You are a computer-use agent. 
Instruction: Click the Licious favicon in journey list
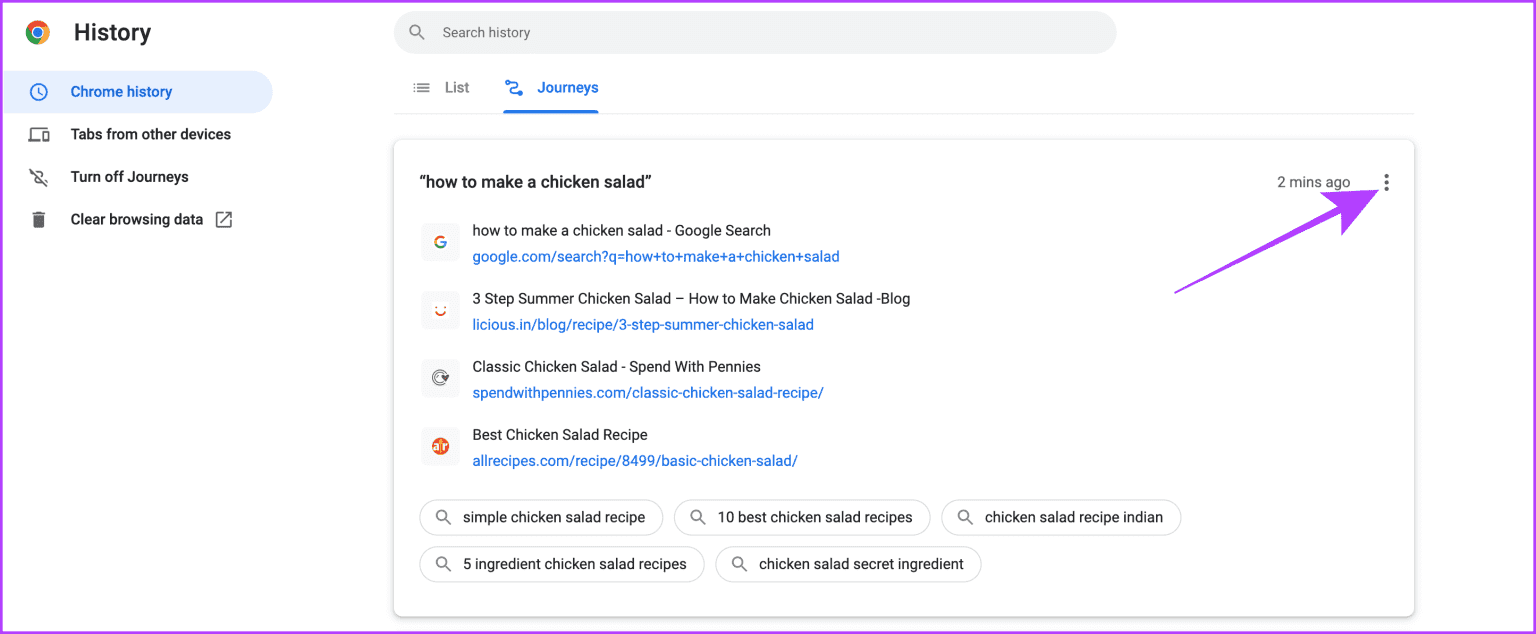[440, 310]
